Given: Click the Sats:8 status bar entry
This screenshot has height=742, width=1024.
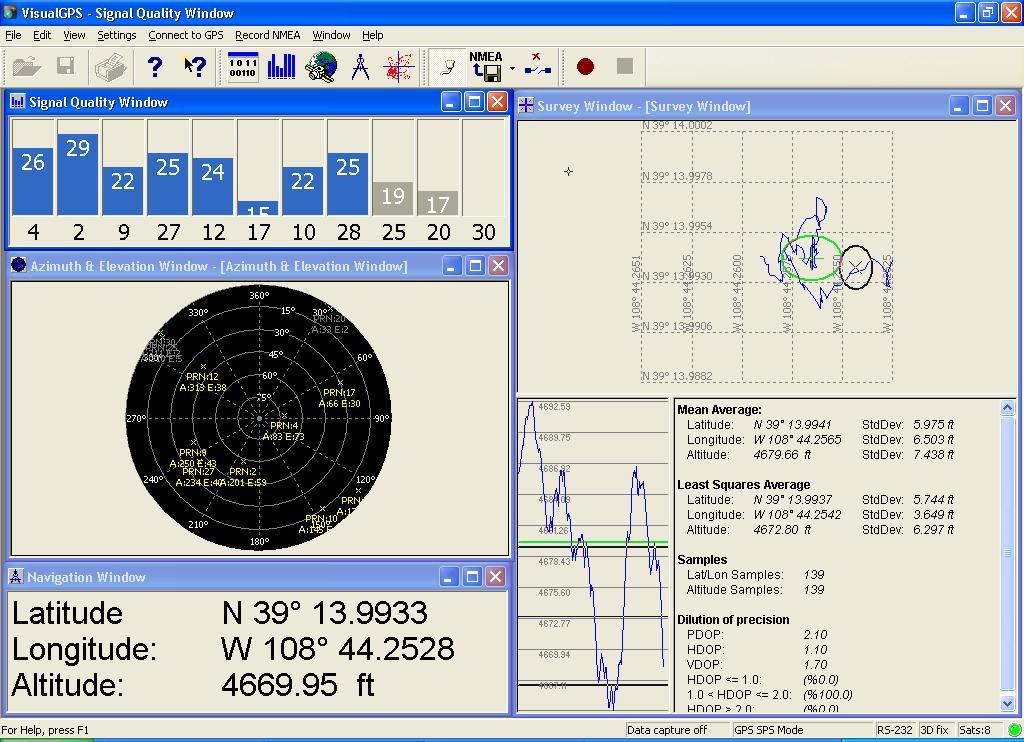Looking at the screenshot, I should (x=975, y=730).
